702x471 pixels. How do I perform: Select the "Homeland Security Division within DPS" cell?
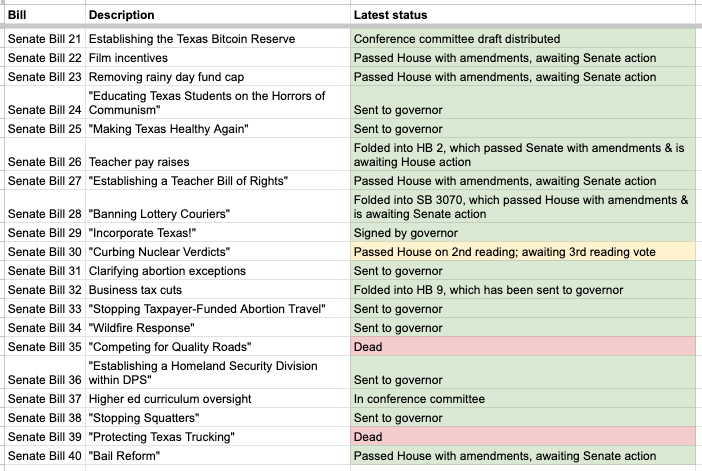(218, 373)
